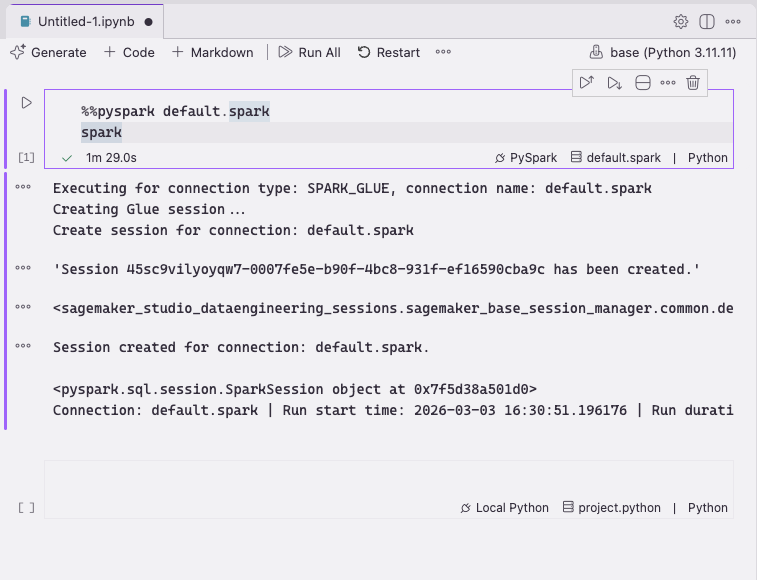The height and width of the screenshot is (580, 757).
Task: Change first cell language mode Python
Action: coord(707,158)
